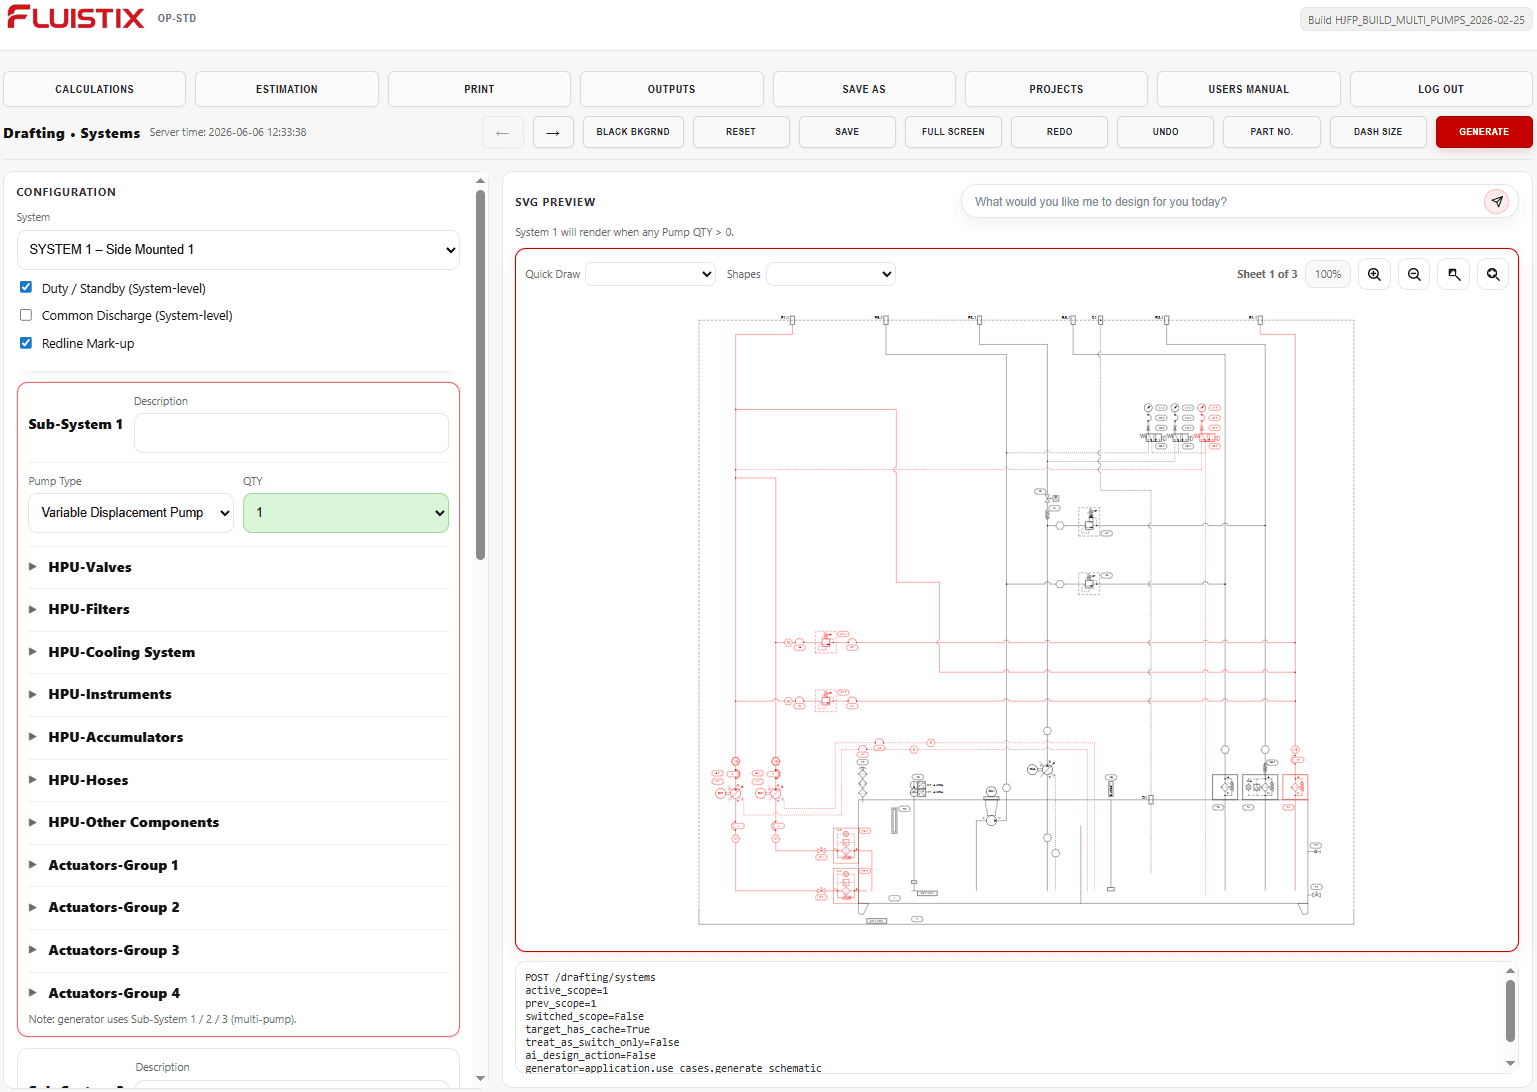Expand the Actuators-Group 4 section
The width and height of the screenshot is (1537, 1092).
click(x=238, y=993)
